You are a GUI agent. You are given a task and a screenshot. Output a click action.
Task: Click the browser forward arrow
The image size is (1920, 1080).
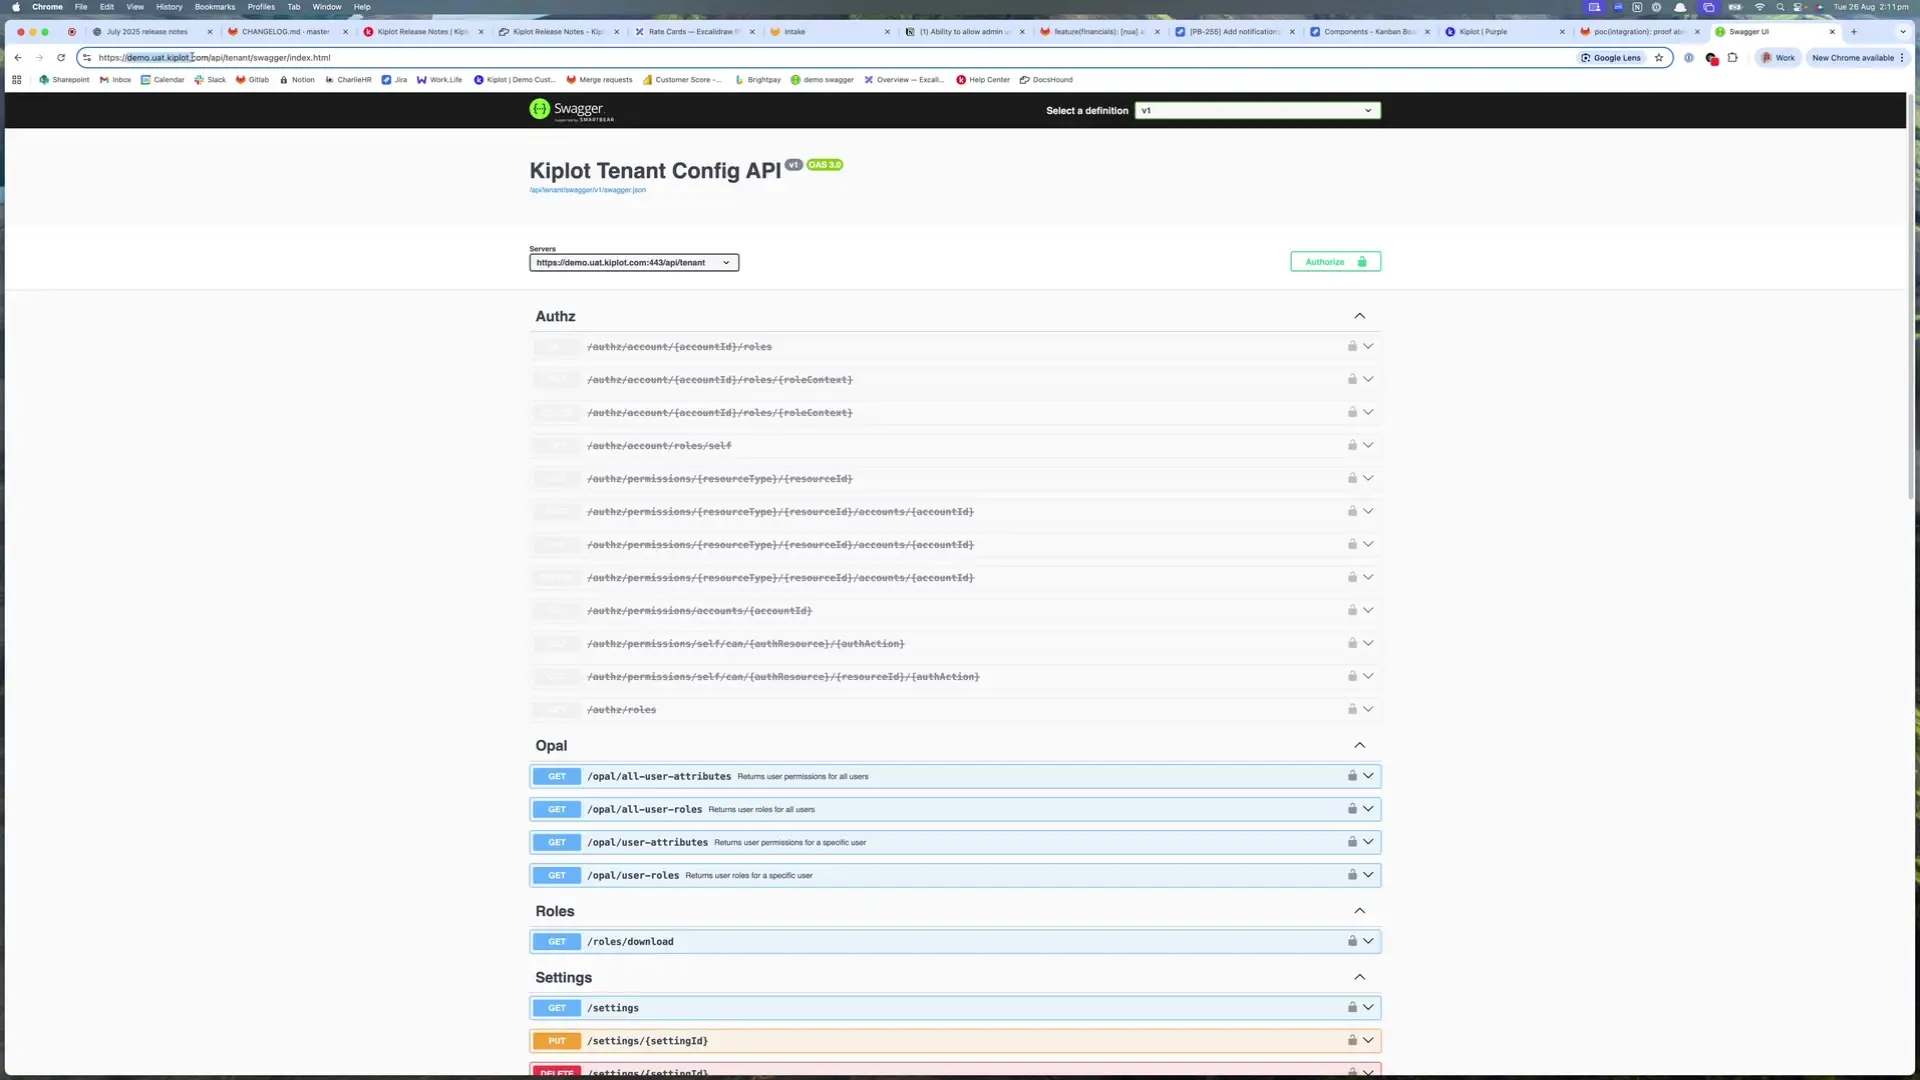[x=40, y=58]
